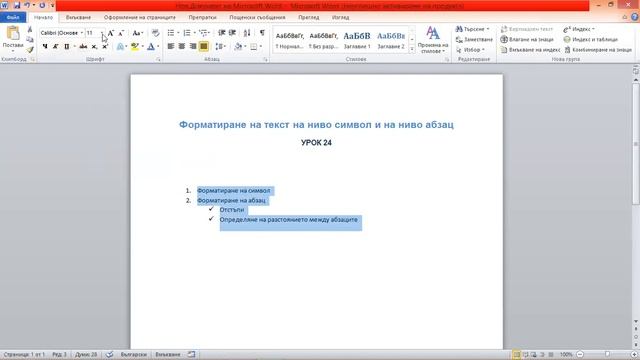Center the selected text
Screen dimensions: 640x360
[182, 47]
